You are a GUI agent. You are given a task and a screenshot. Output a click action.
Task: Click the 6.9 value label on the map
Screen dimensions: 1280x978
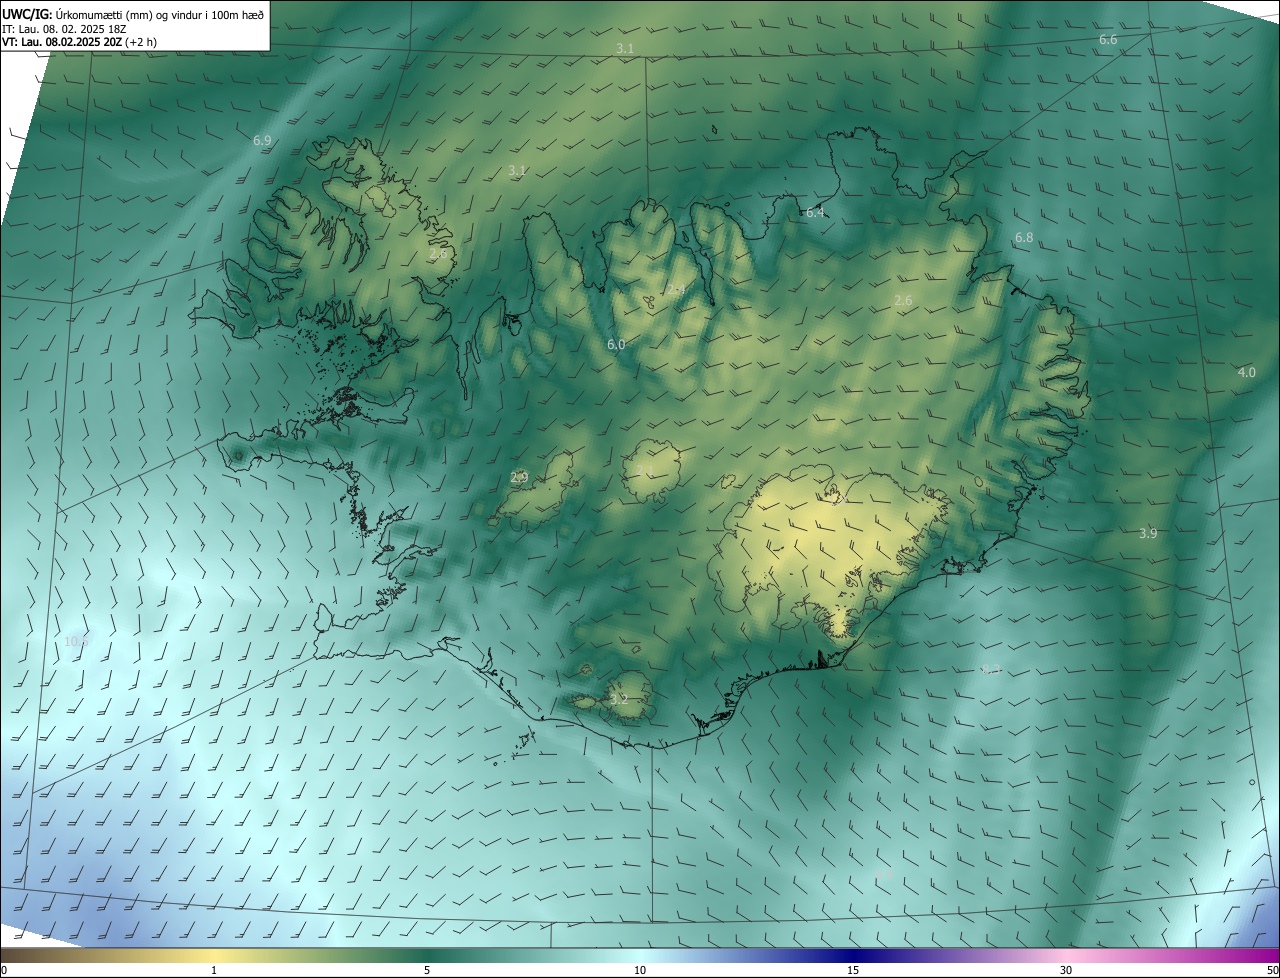click(x=262, y=141)
